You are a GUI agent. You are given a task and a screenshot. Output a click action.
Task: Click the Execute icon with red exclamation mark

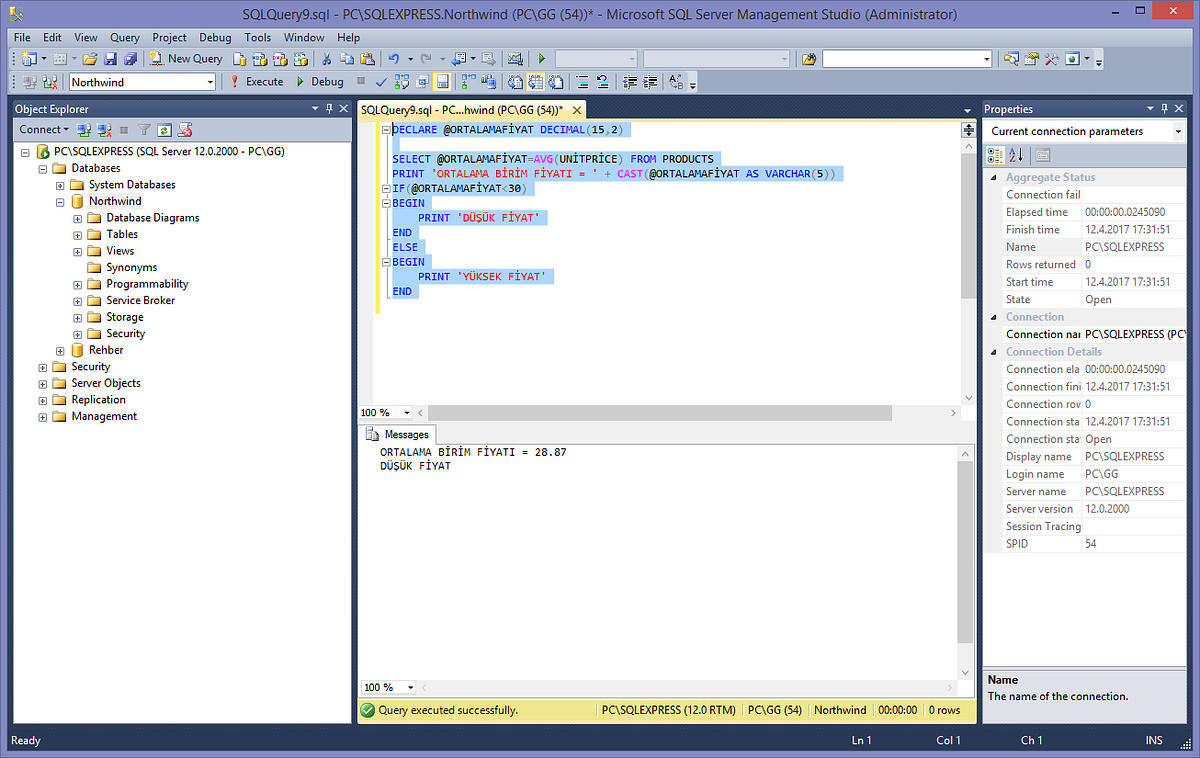[x=236, y=81]
